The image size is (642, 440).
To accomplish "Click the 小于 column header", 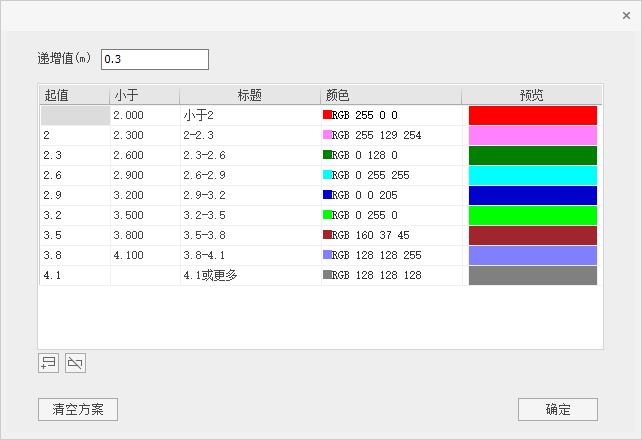I will click(x=144, y=95).
